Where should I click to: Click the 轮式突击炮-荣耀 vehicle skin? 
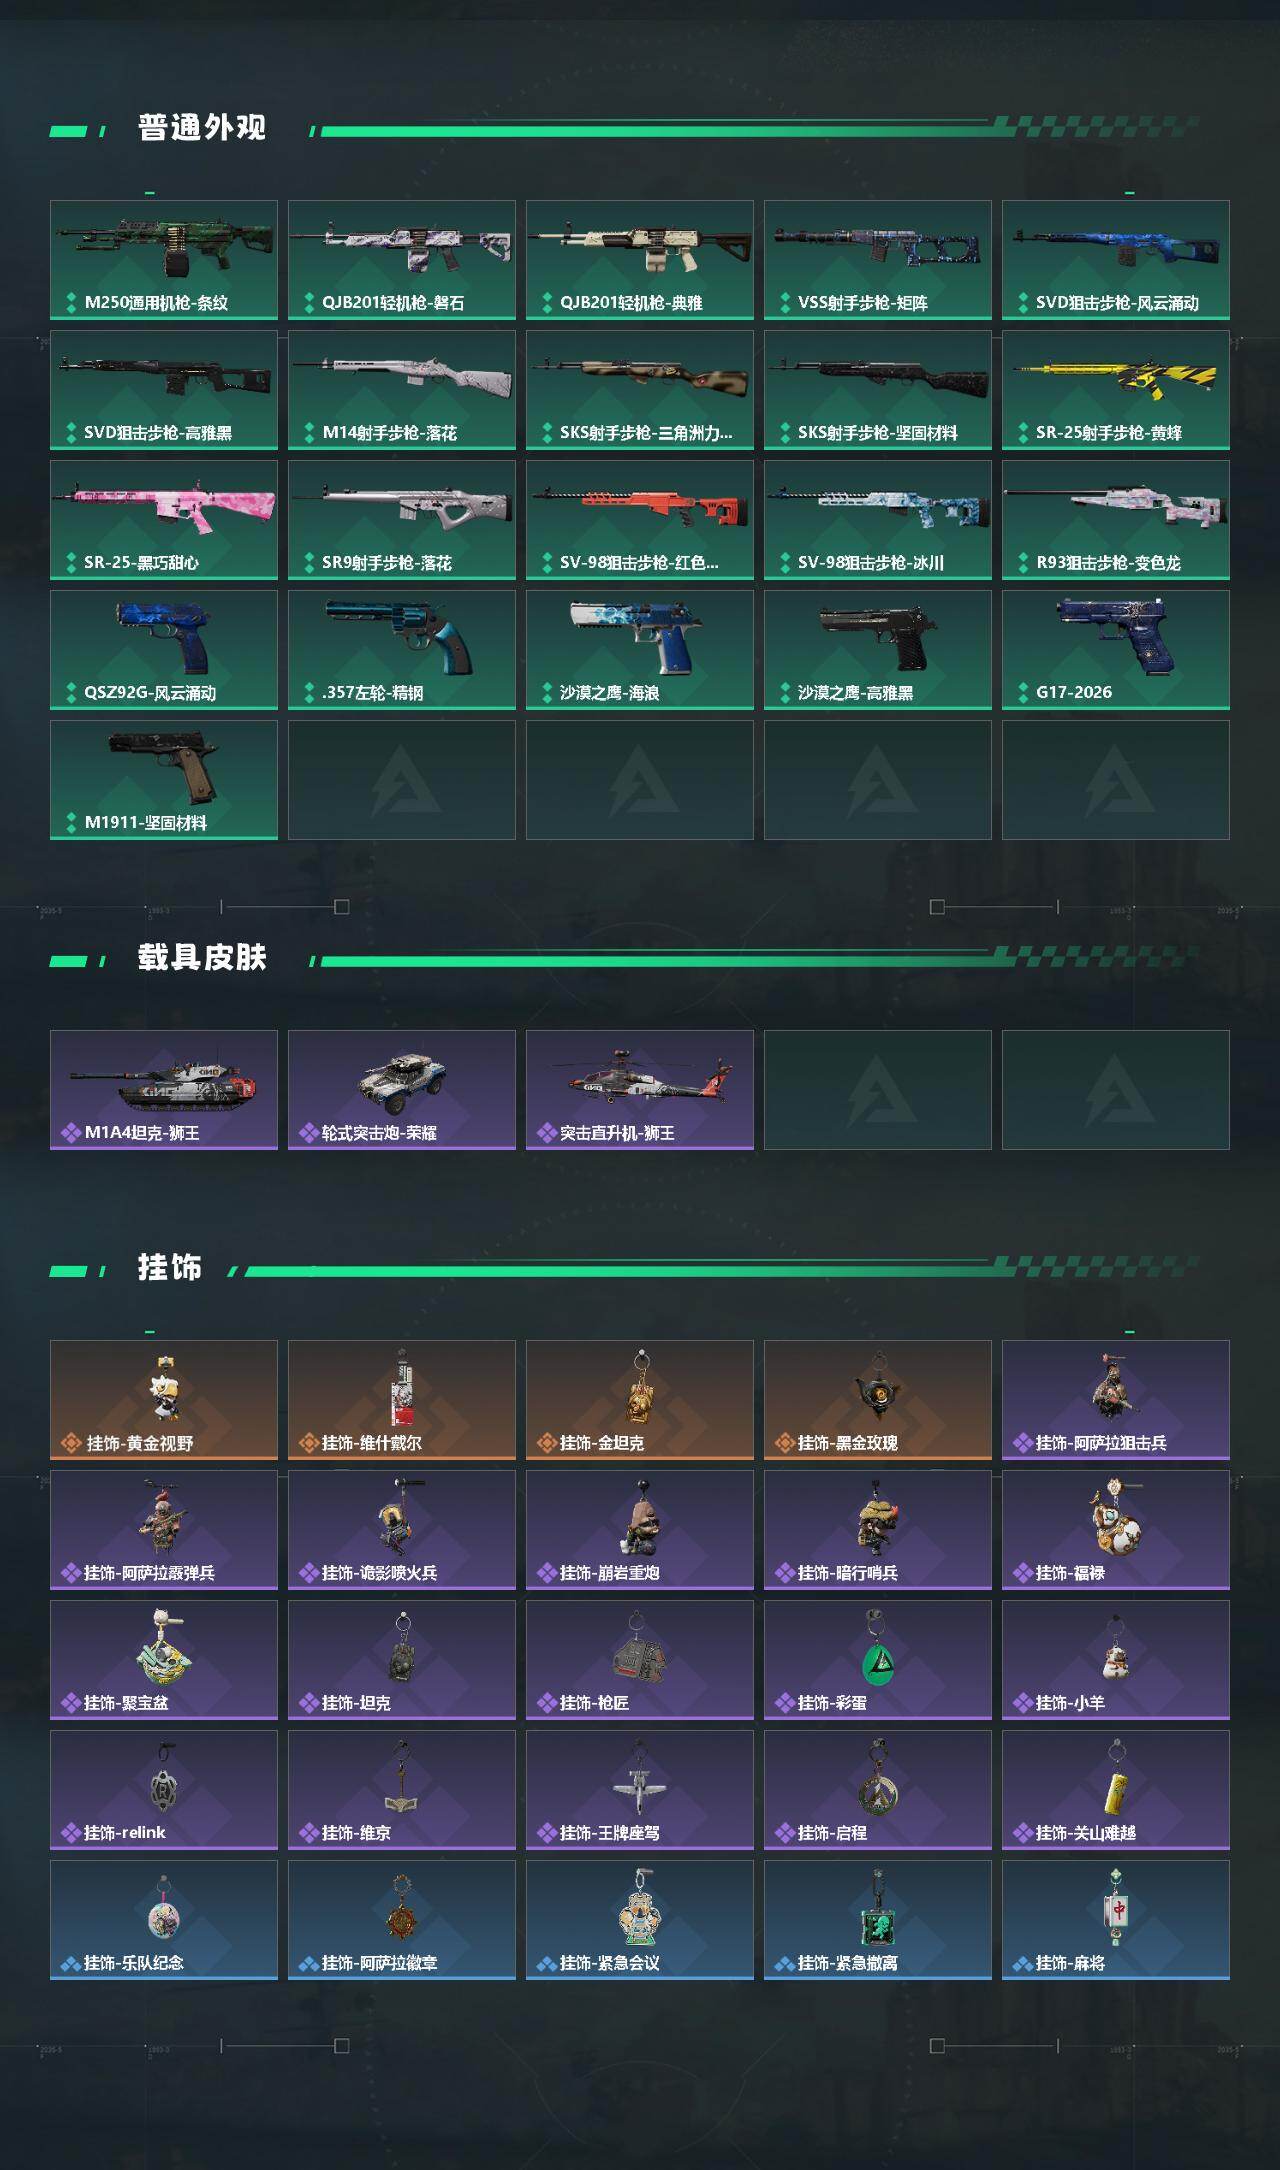pyautogui.click(x=402, y=1090)
